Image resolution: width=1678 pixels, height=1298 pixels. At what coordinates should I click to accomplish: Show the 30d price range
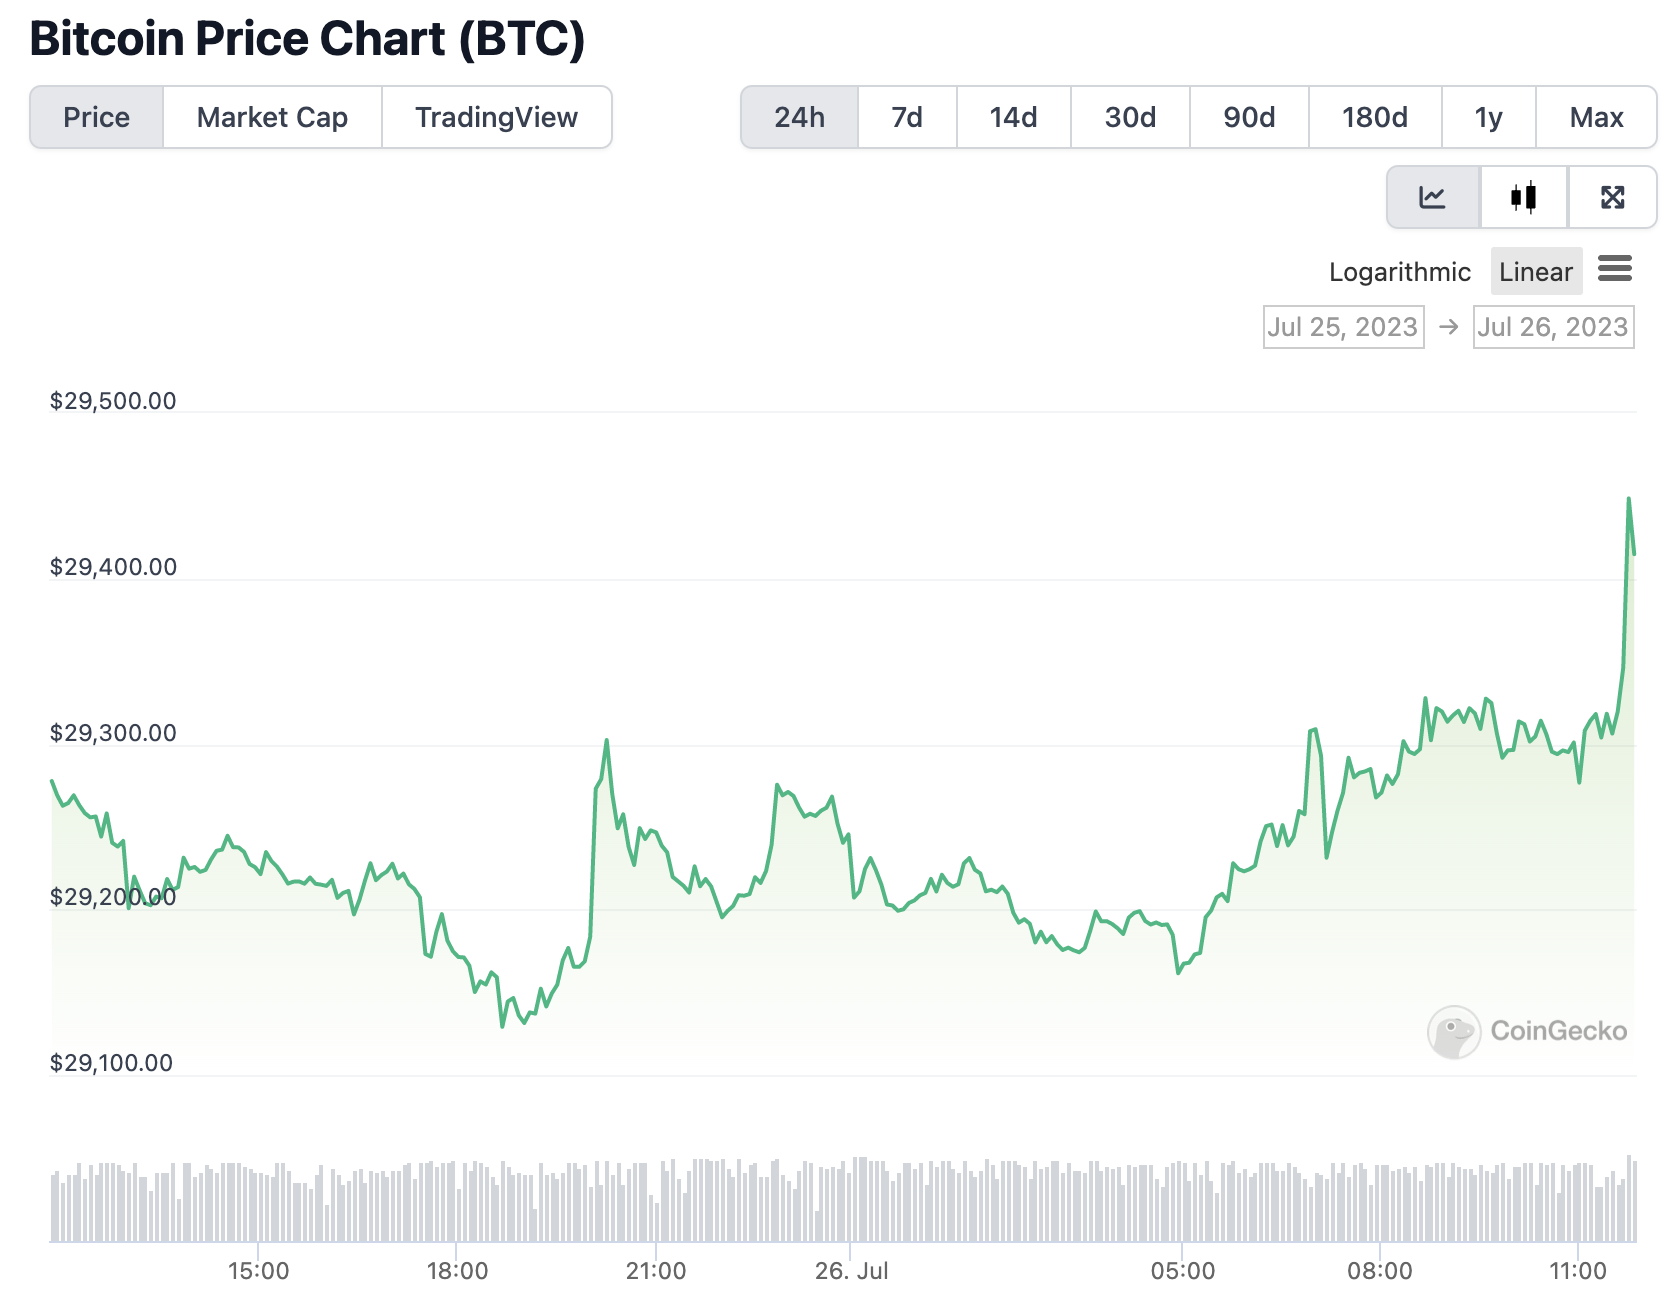point(1130,117)
